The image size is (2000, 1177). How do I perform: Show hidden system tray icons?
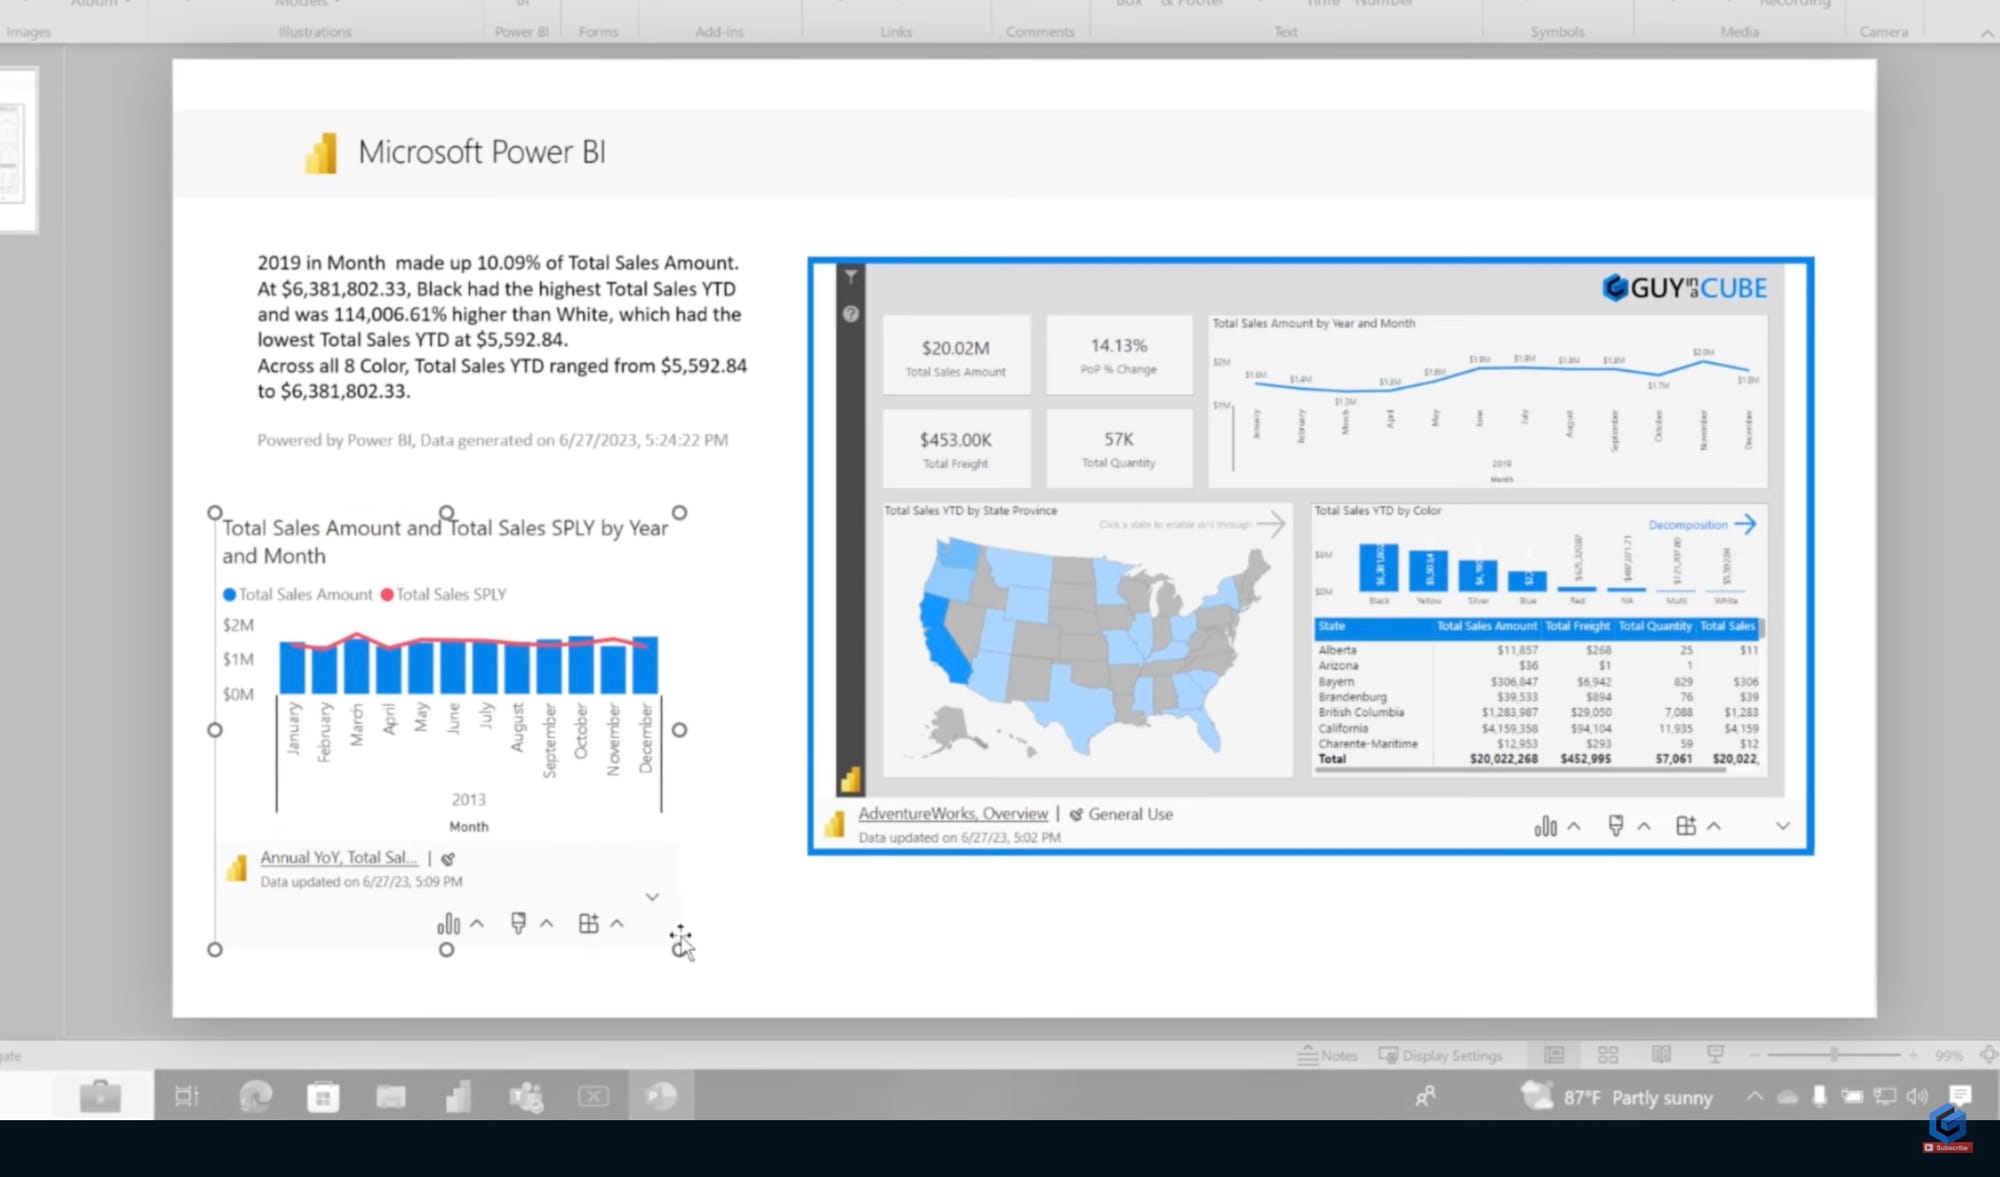click(x=1755, y=1097)
